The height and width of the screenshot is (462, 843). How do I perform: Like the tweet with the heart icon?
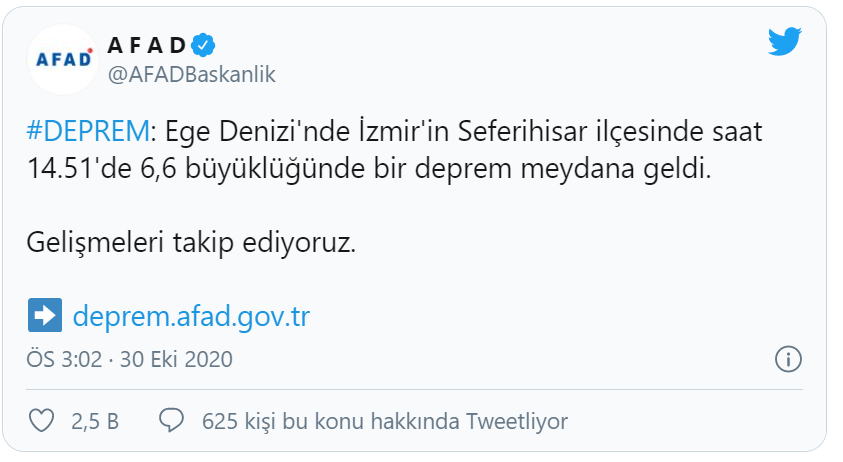tap(42, 420)
